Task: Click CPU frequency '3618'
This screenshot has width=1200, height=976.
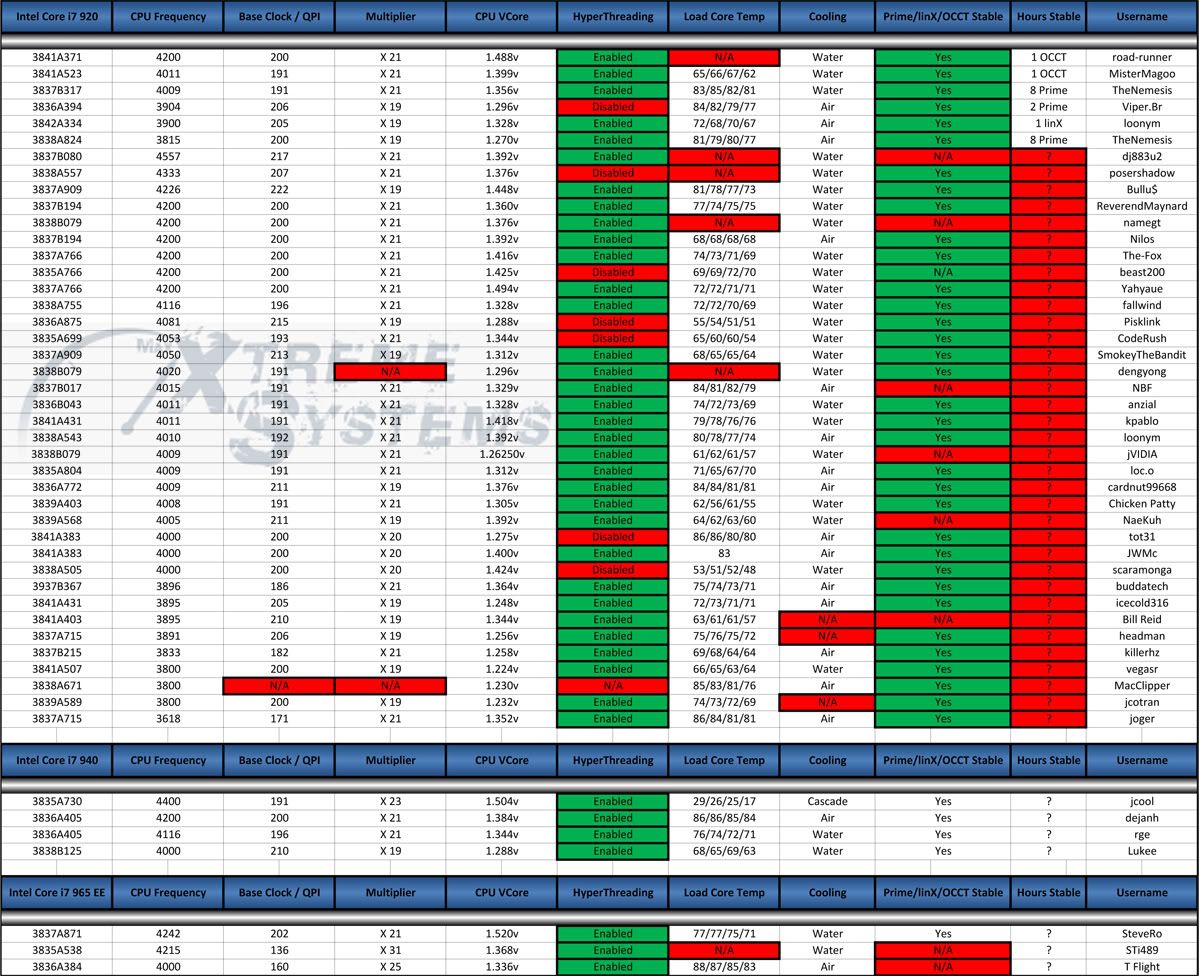Action: 168,719
